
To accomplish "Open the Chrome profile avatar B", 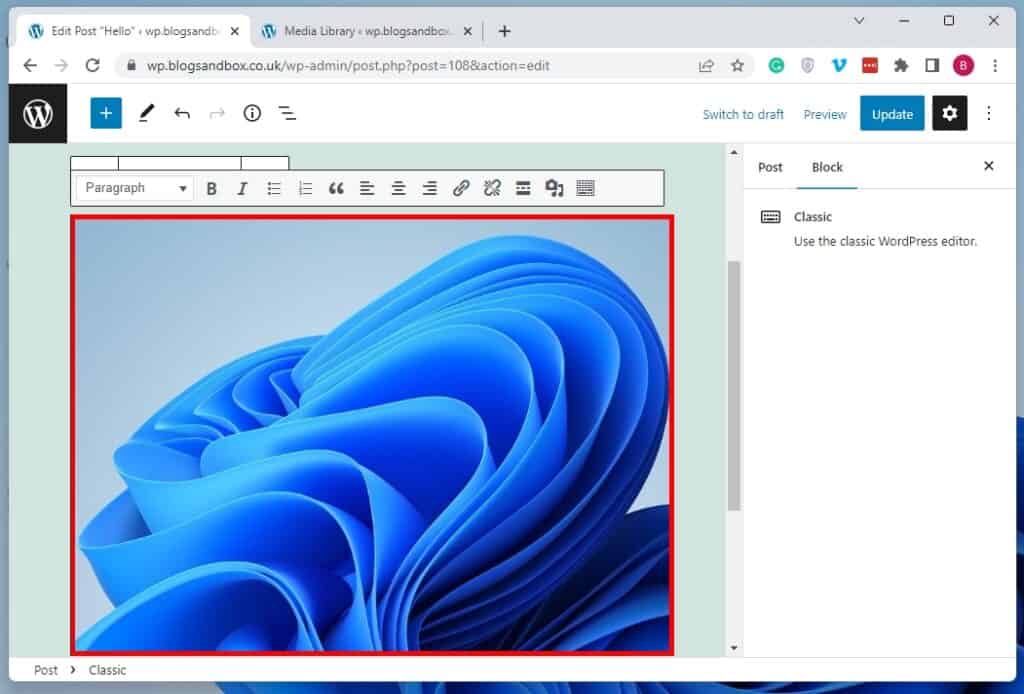I will click(x=963, y=65).
